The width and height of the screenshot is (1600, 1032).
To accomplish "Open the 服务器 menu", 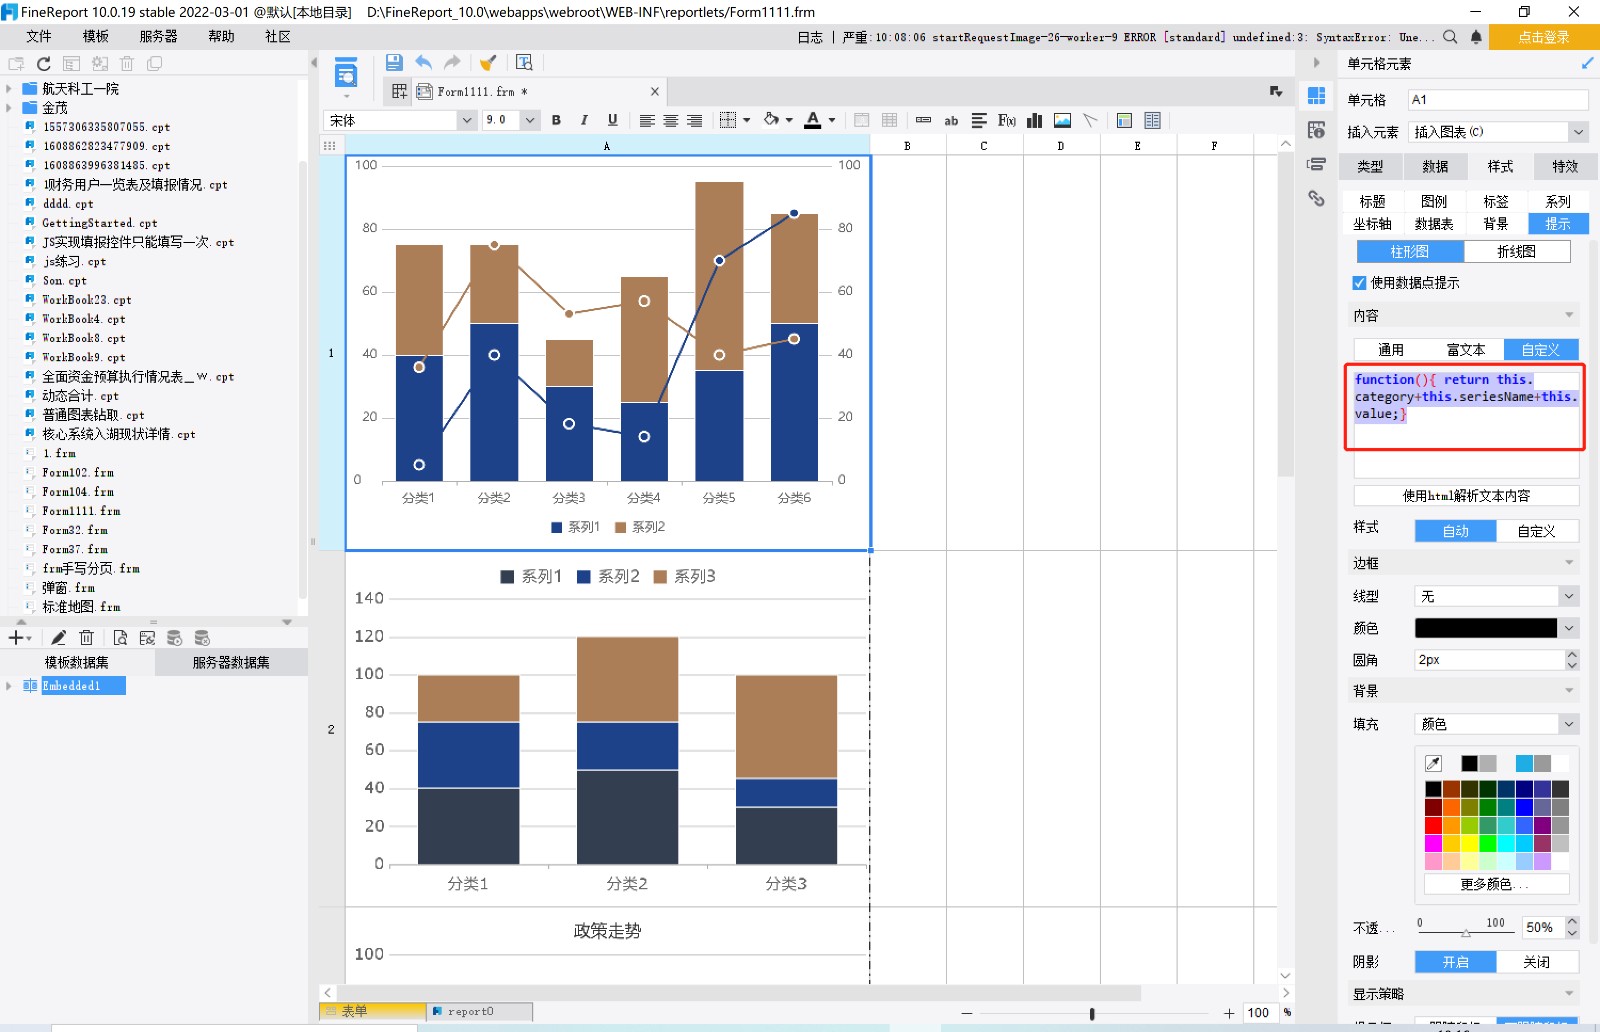I will click(159, 37).
